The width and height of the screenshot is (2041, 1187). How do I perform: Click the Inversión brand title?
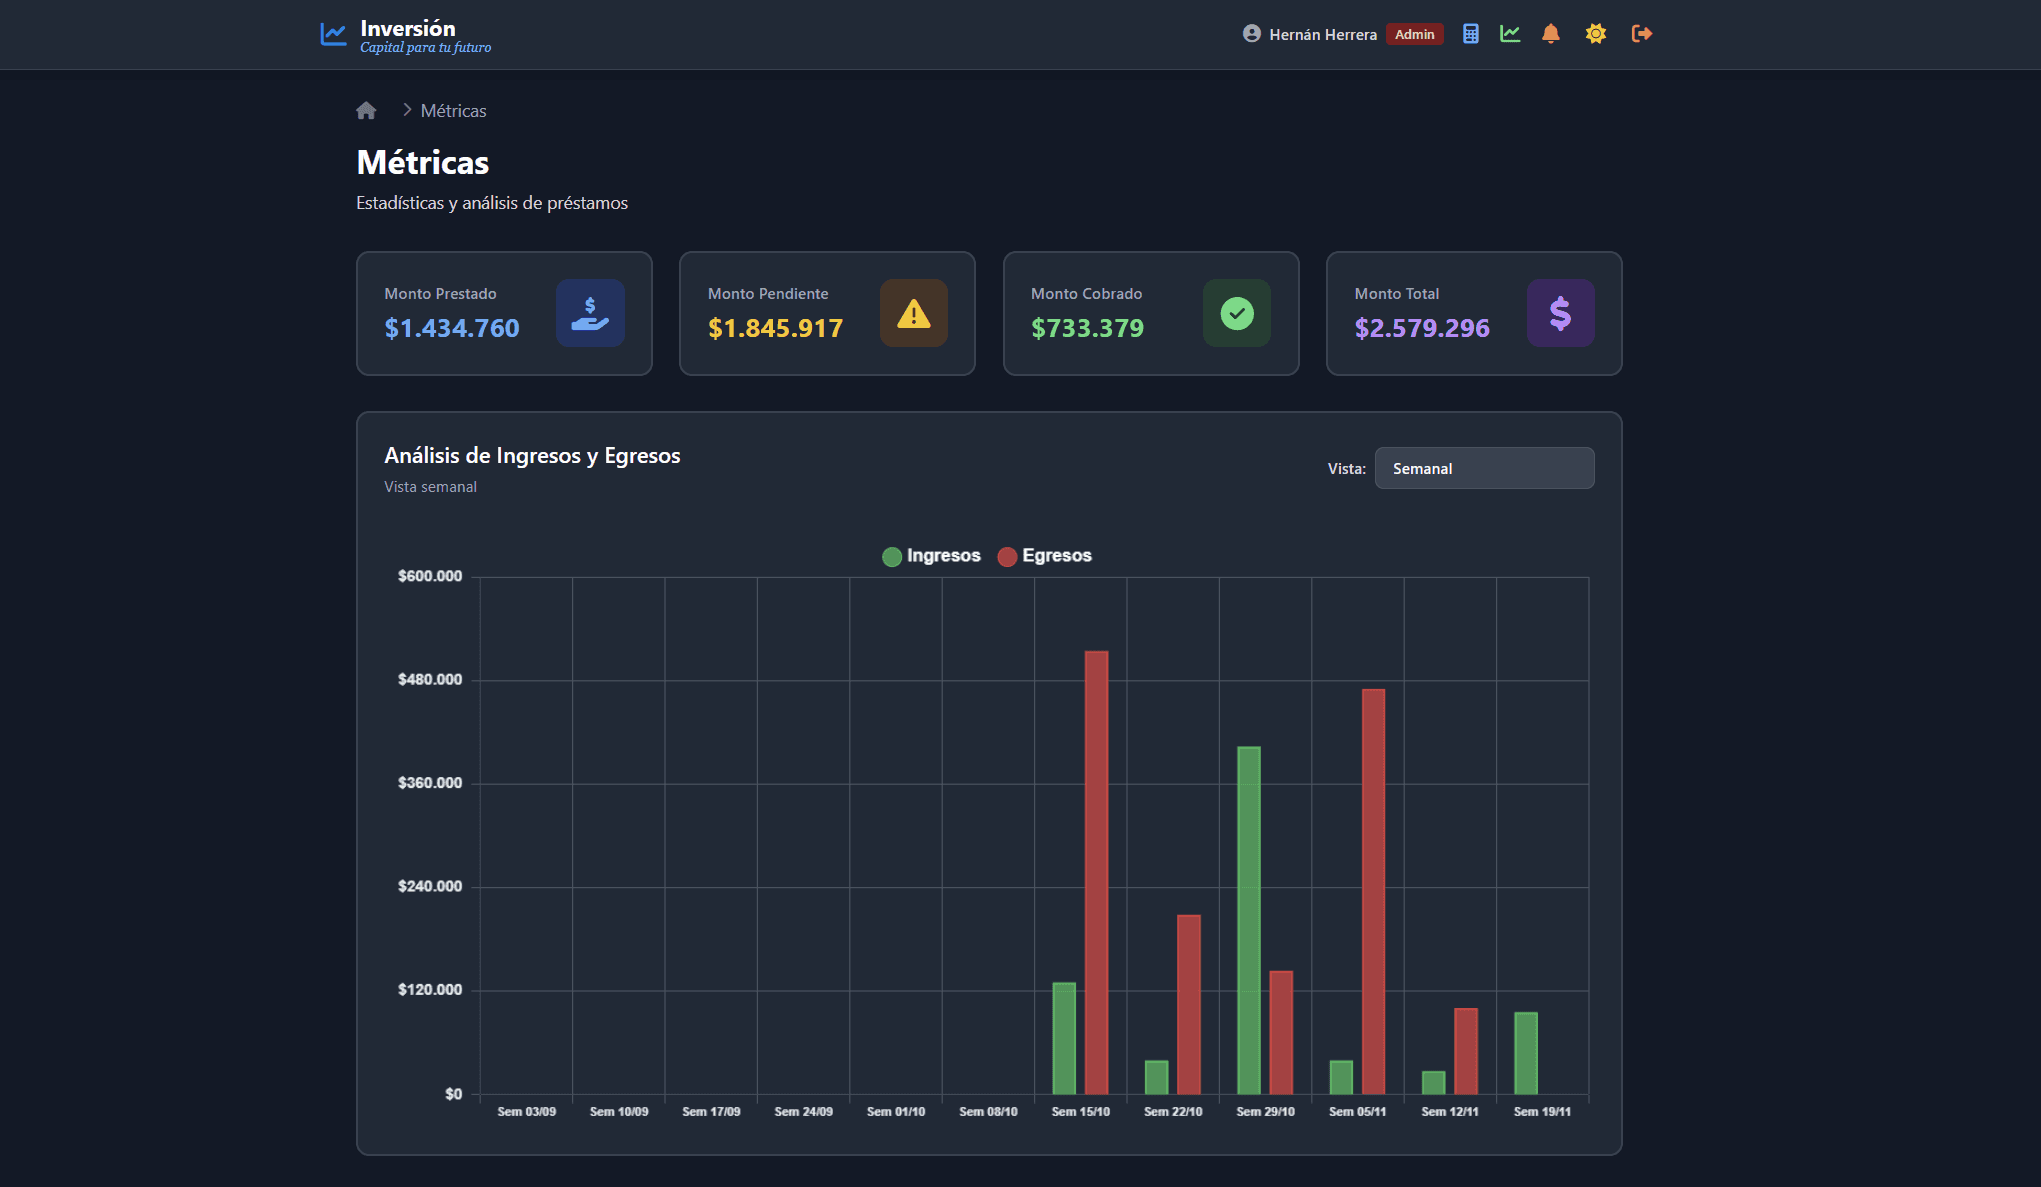coord(407,28)
